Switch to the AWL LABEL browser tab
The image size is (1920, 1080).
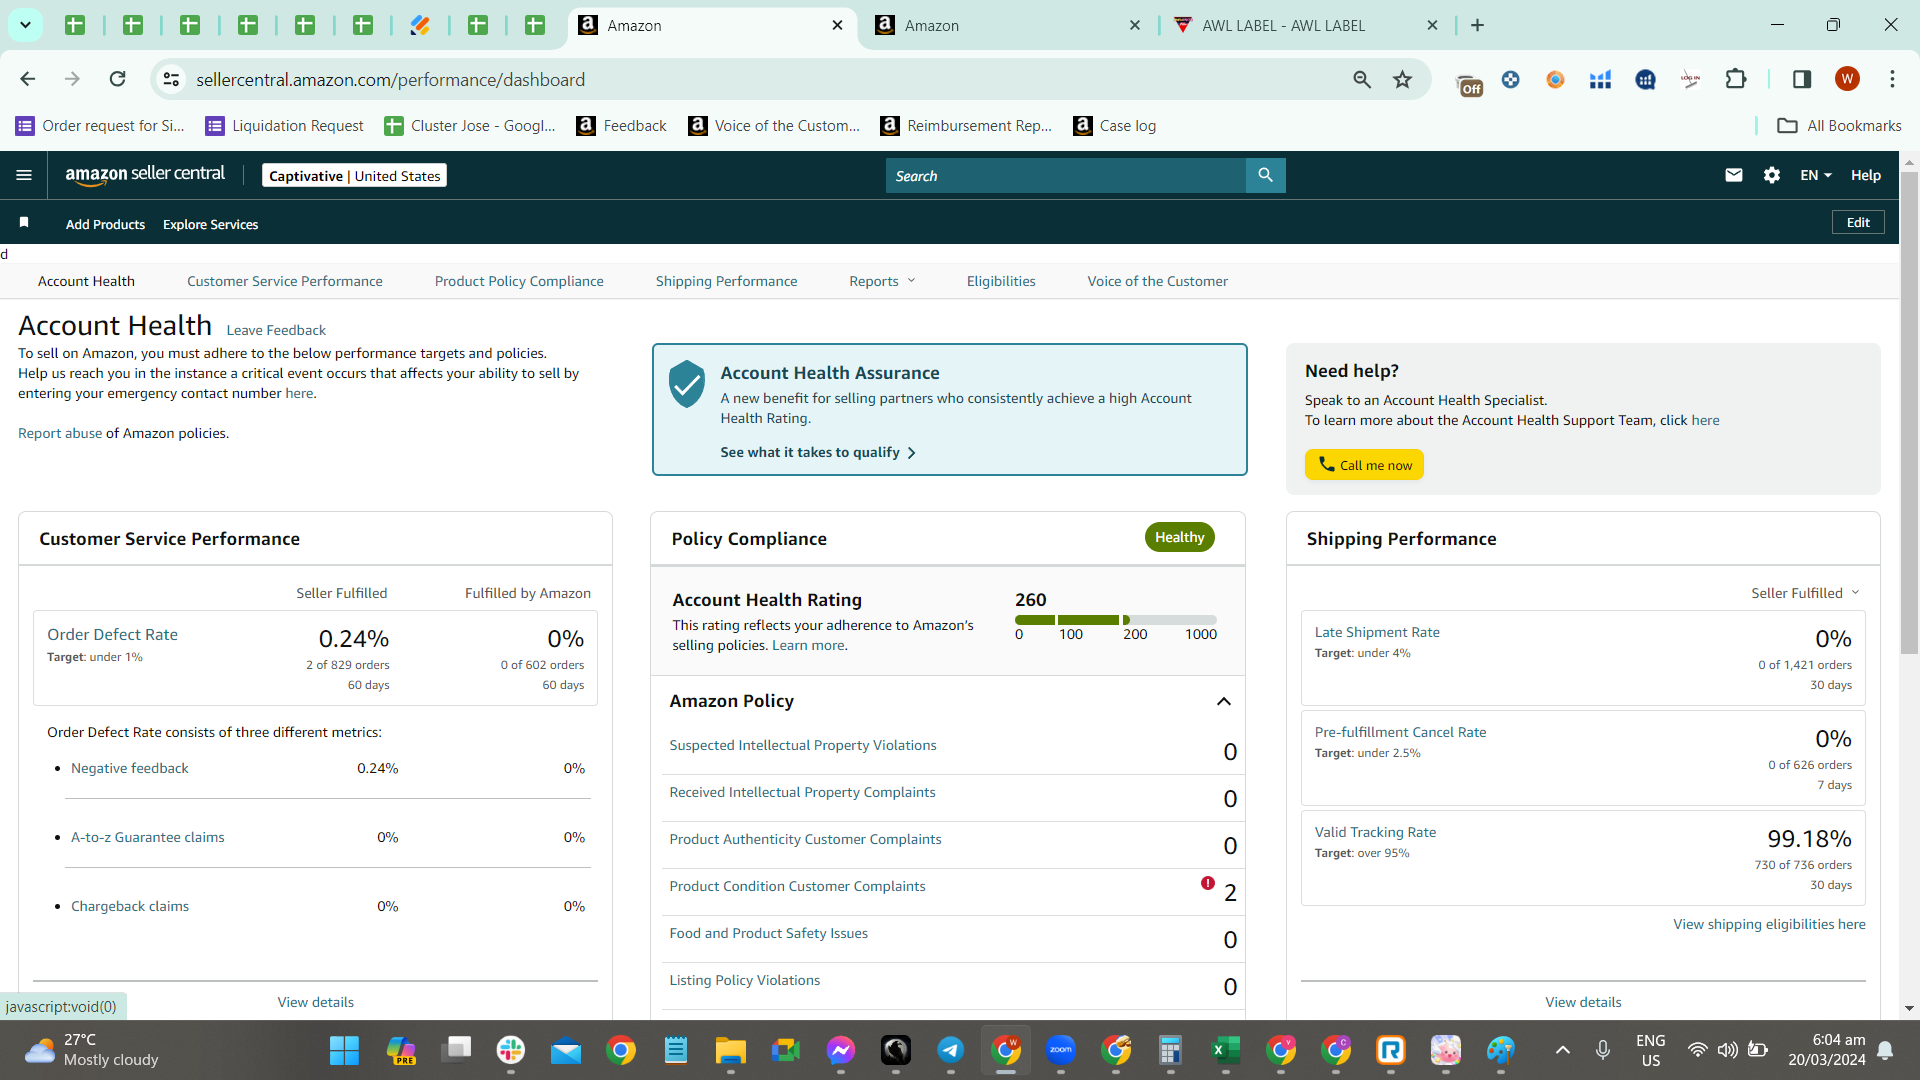click(x=1304, y=25)
